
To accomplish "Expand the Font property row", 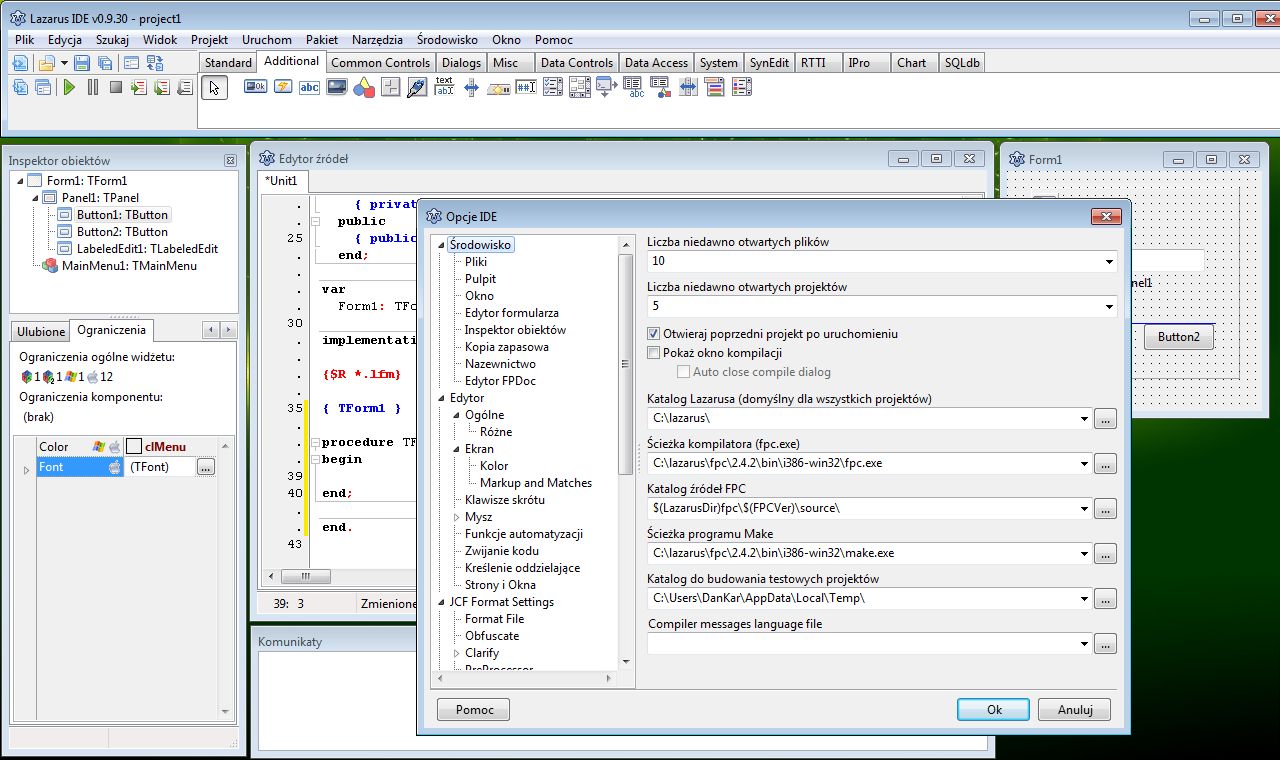I will coord(26,468).
